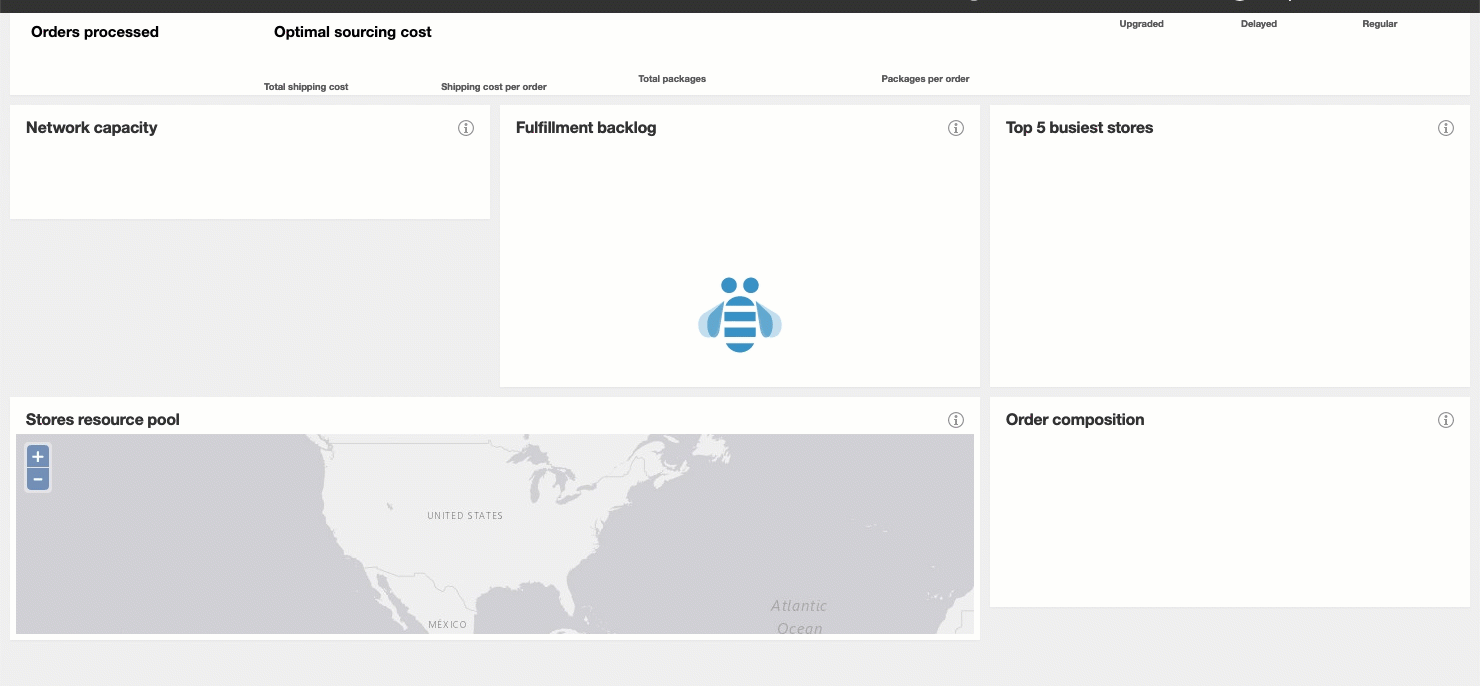Zoom in on the stores map

tap(38, 457)
